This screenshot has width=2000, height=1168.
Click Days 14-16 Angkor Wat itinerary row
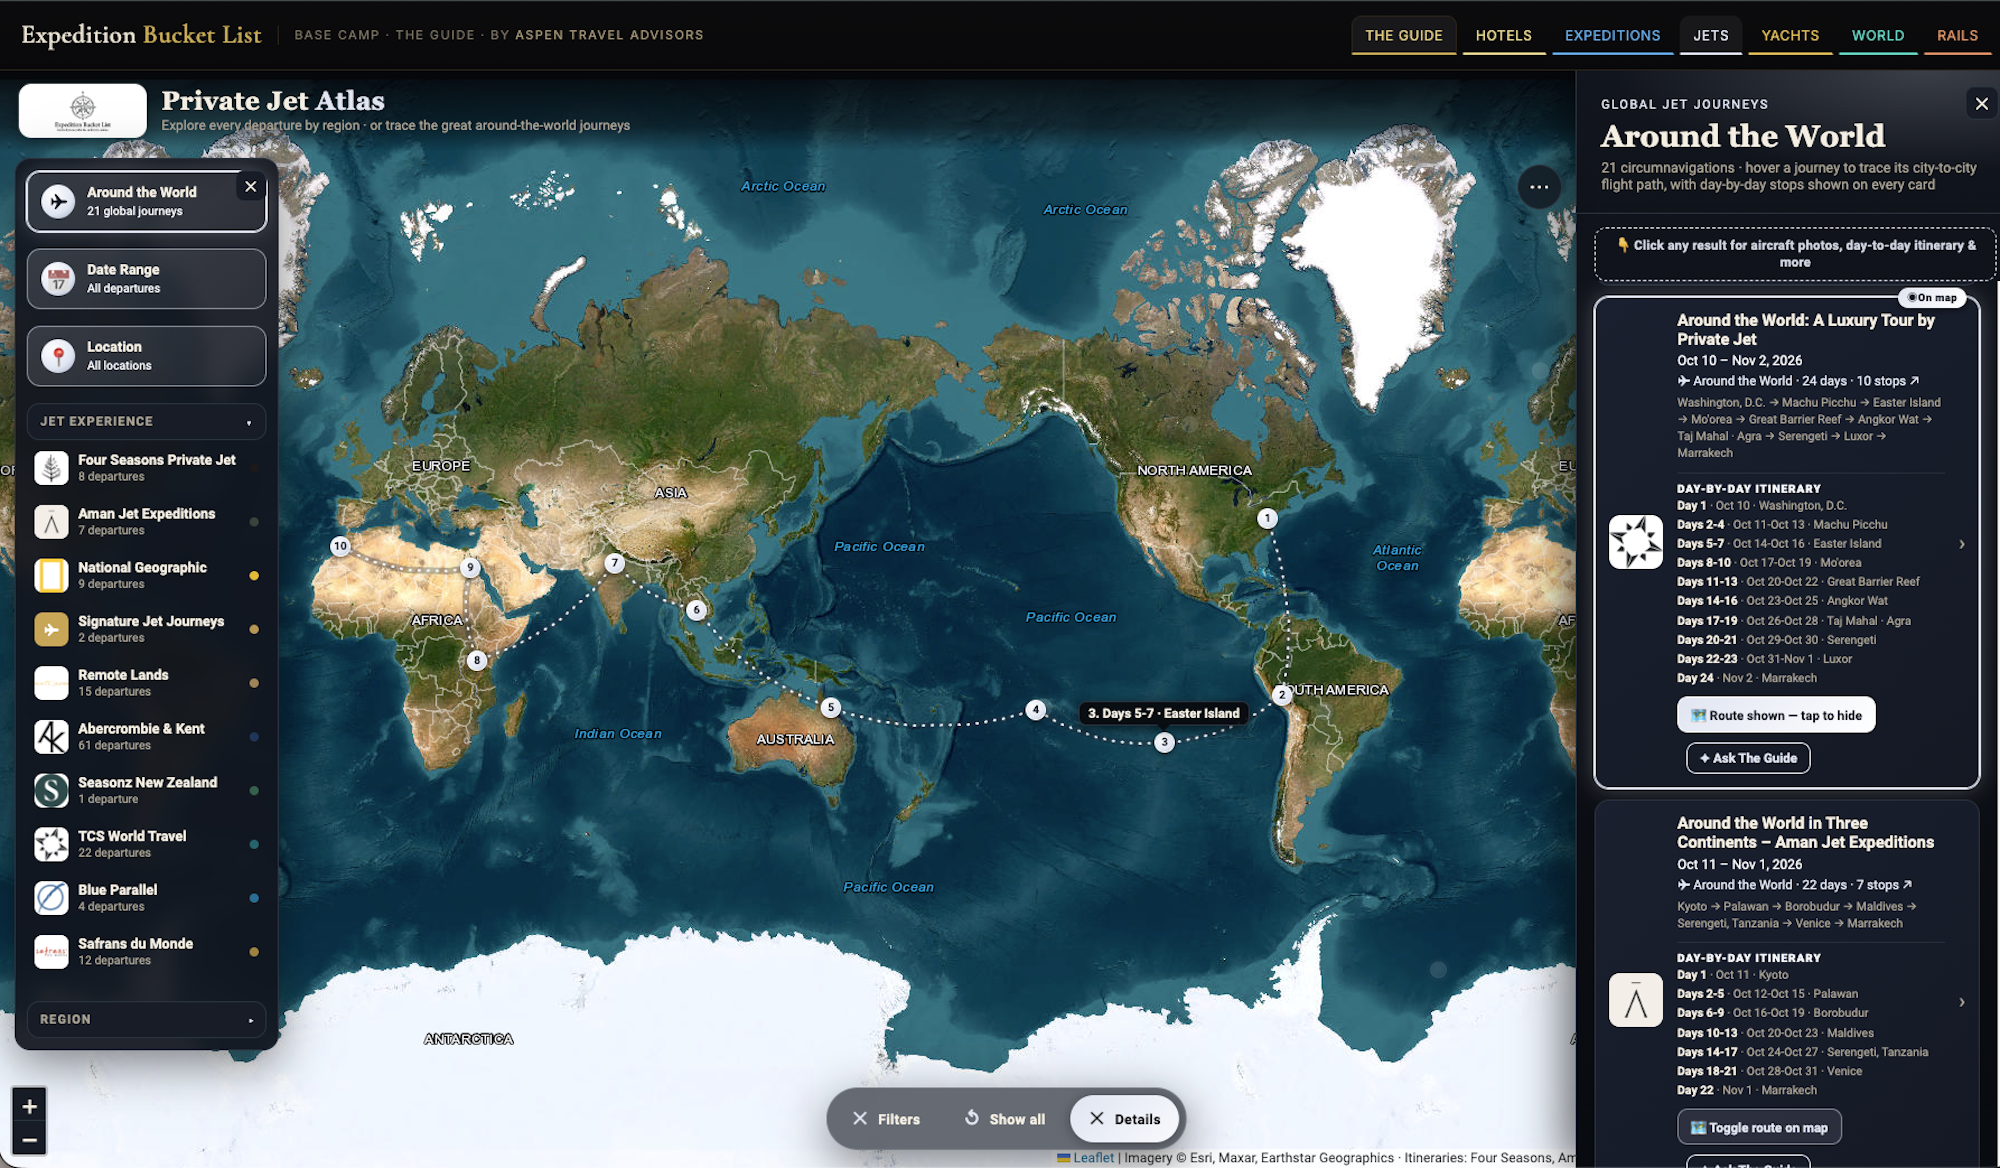tap(1782, 601)
